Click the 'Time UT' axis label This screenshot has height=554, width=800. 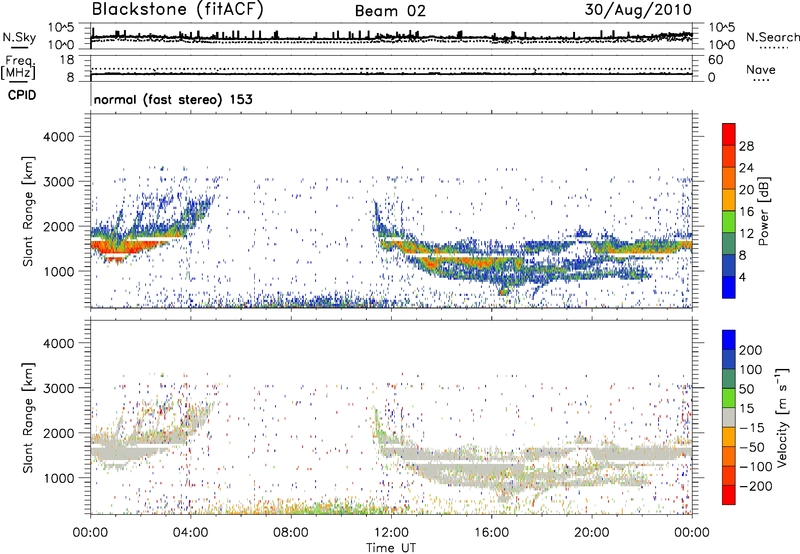pos(391,548)
